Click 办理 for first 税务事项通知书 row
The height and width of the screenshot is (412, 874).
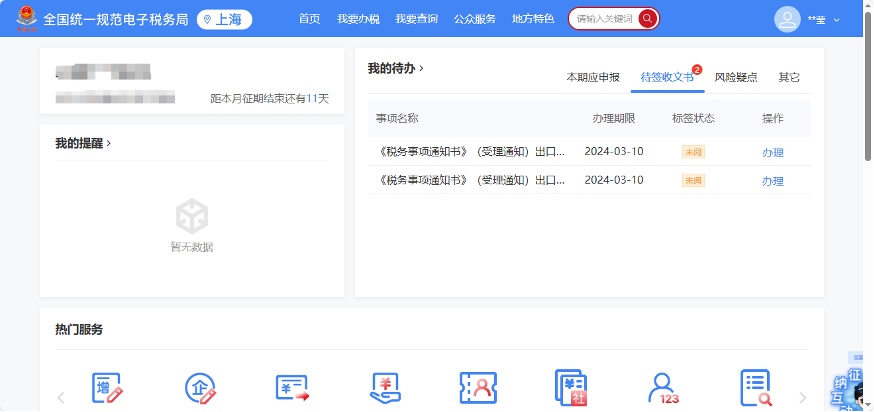(x=772, y=153)
